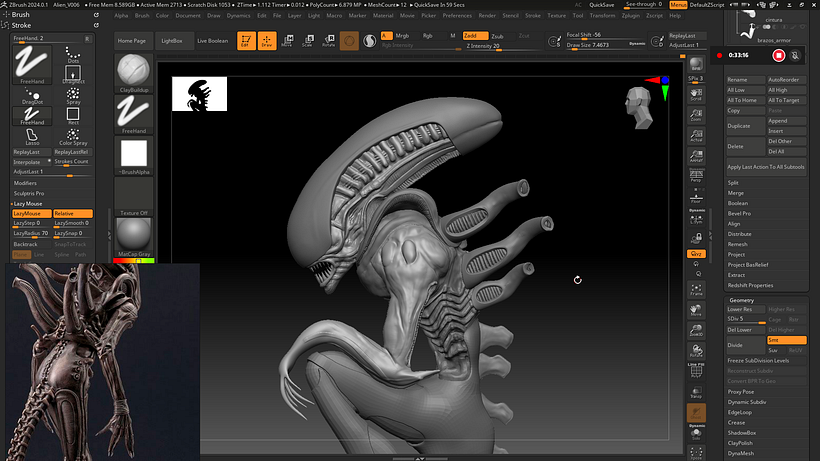Select the Rect stroke type
Viewport: 820px width, 461px height.
pos(73,116)
